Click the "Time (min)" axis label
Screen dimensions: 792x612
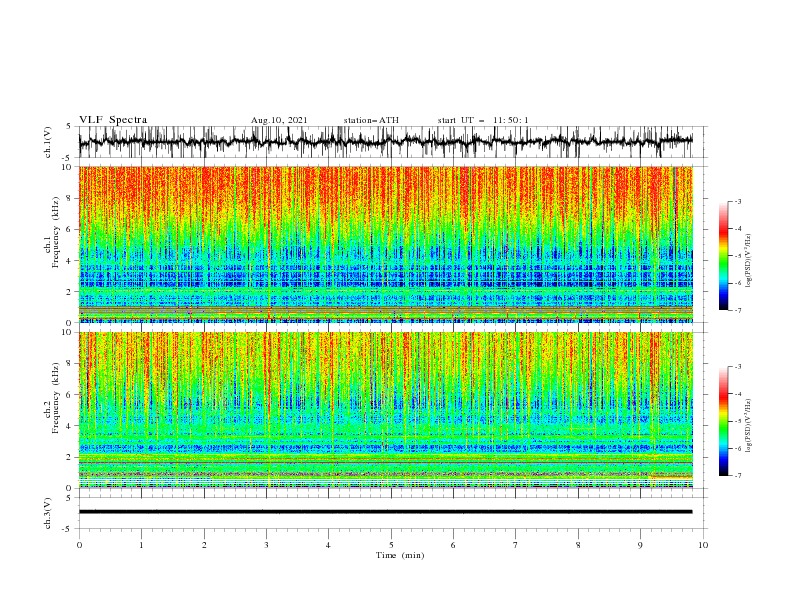pos(400,555)
